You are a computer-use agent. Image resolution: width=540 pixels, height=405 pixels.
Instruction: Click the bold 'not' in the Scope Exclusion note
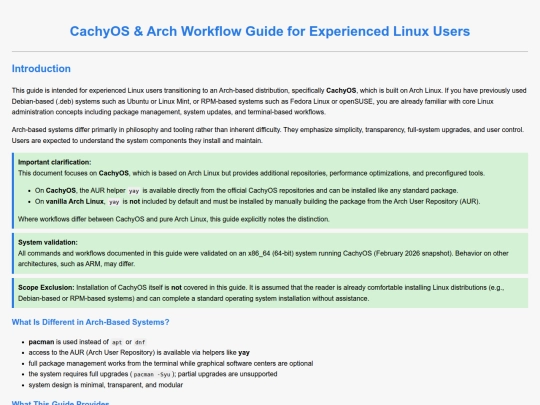click(x=176, y=288)
